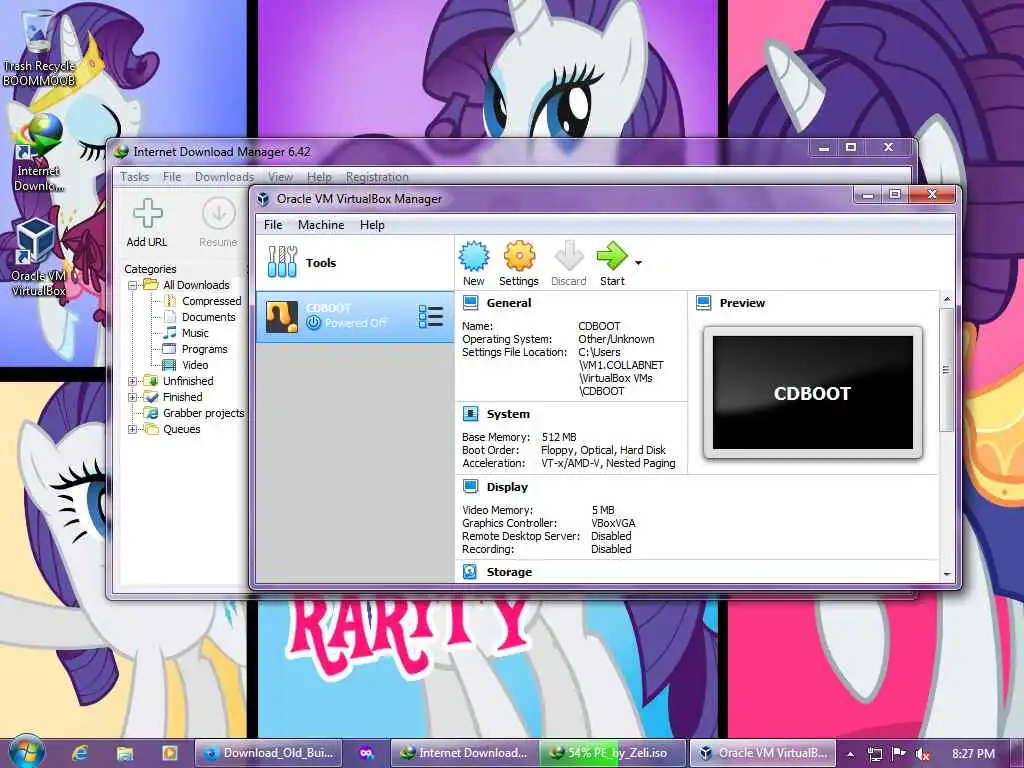Select the Documents category
Viewport: 1024px width, 768px height.
[199, 317]
